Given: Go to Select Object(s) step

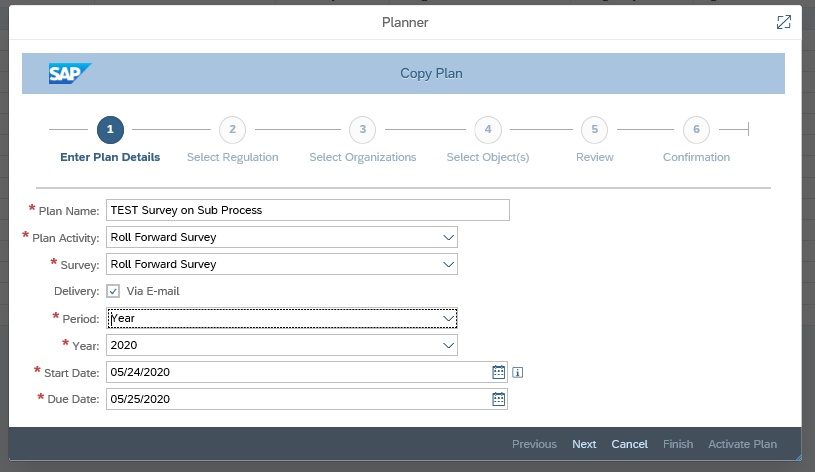Looking at the screenshot, I should pos(488,157).
